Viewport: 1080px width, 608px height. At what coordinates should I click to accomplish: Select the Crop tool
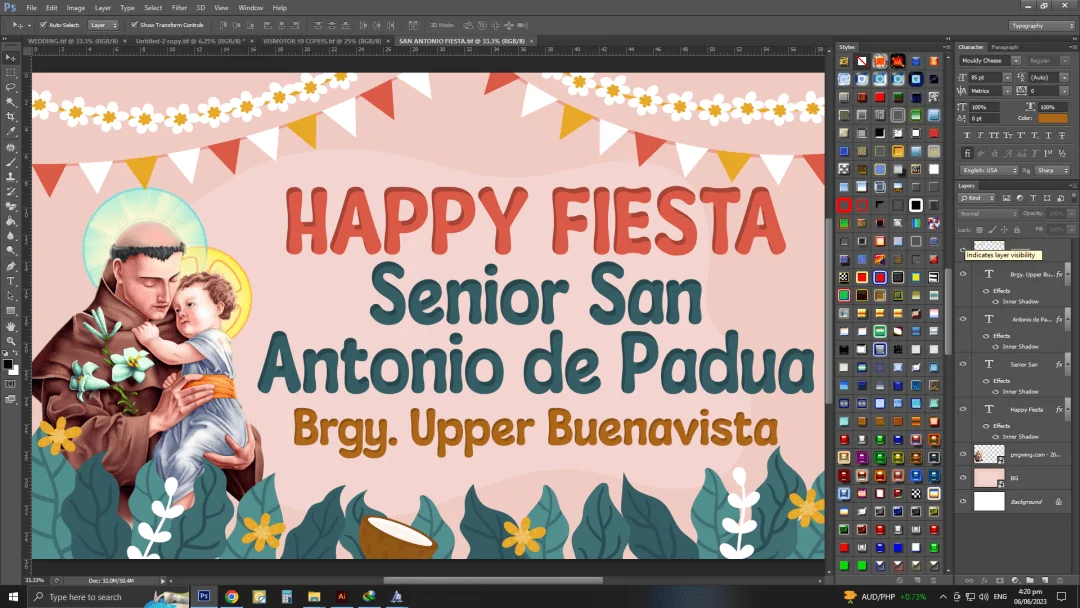tap(10, 117)
